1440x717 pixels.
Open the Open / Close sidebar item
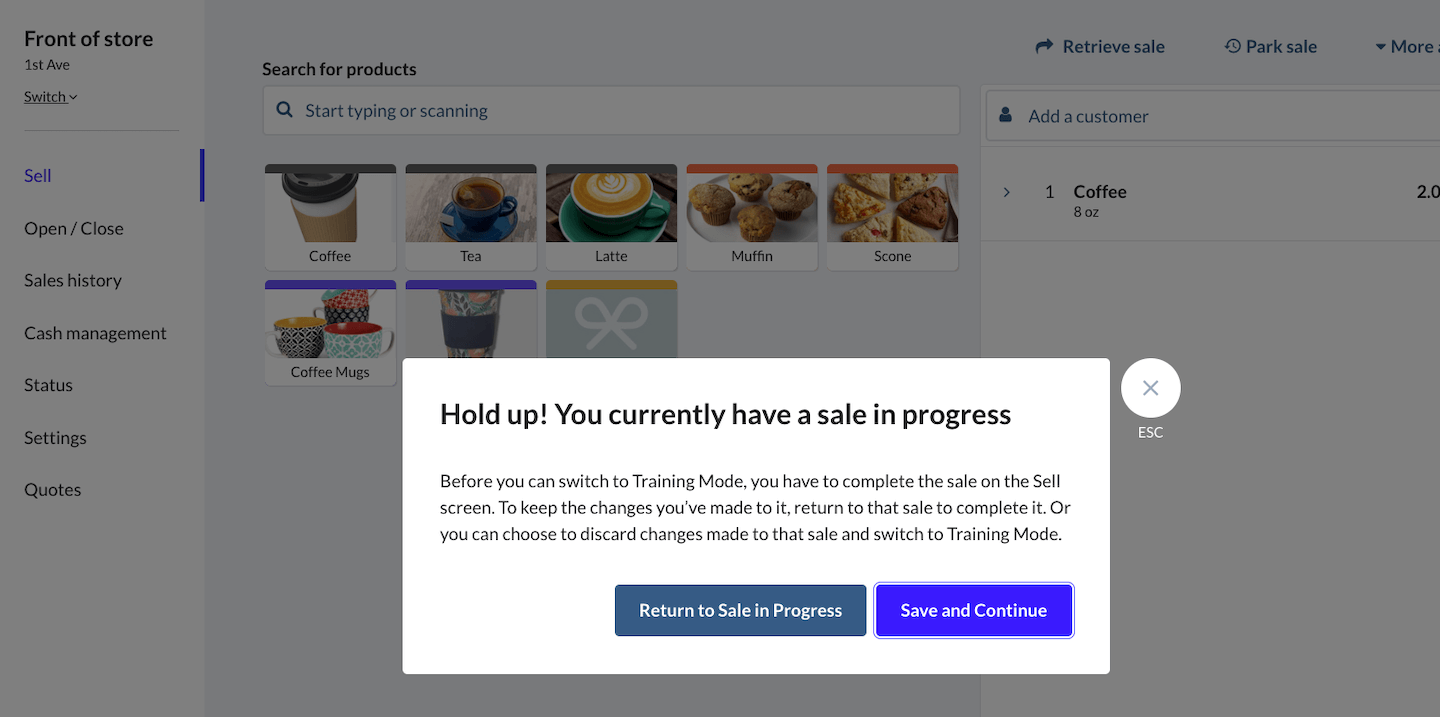pos(74,228)
